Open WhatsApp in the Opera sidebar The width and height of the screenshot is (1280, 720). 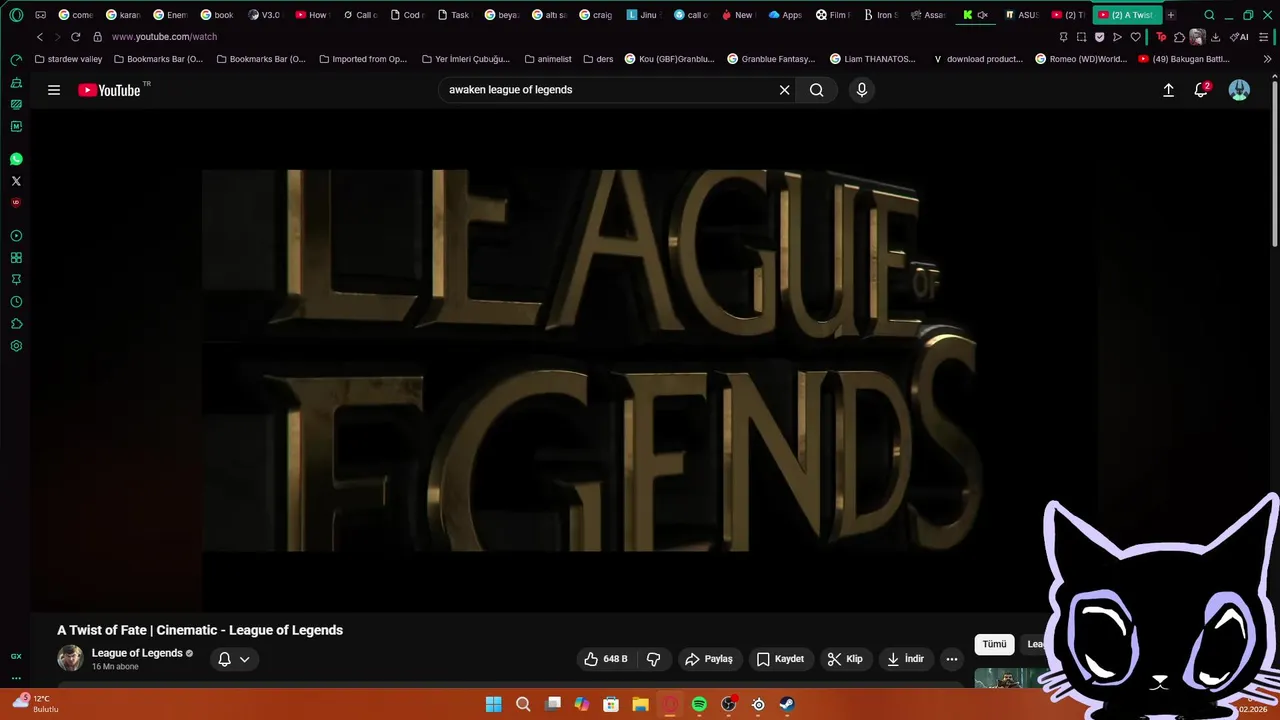click(x=16, y=159)
